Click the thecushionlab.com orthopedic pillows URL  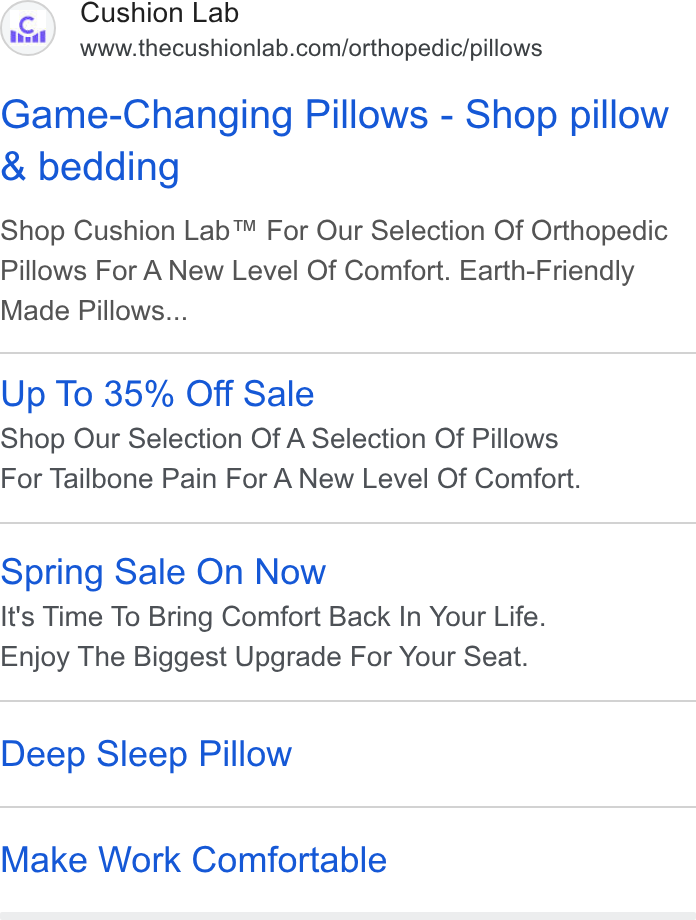pos(311,48)
